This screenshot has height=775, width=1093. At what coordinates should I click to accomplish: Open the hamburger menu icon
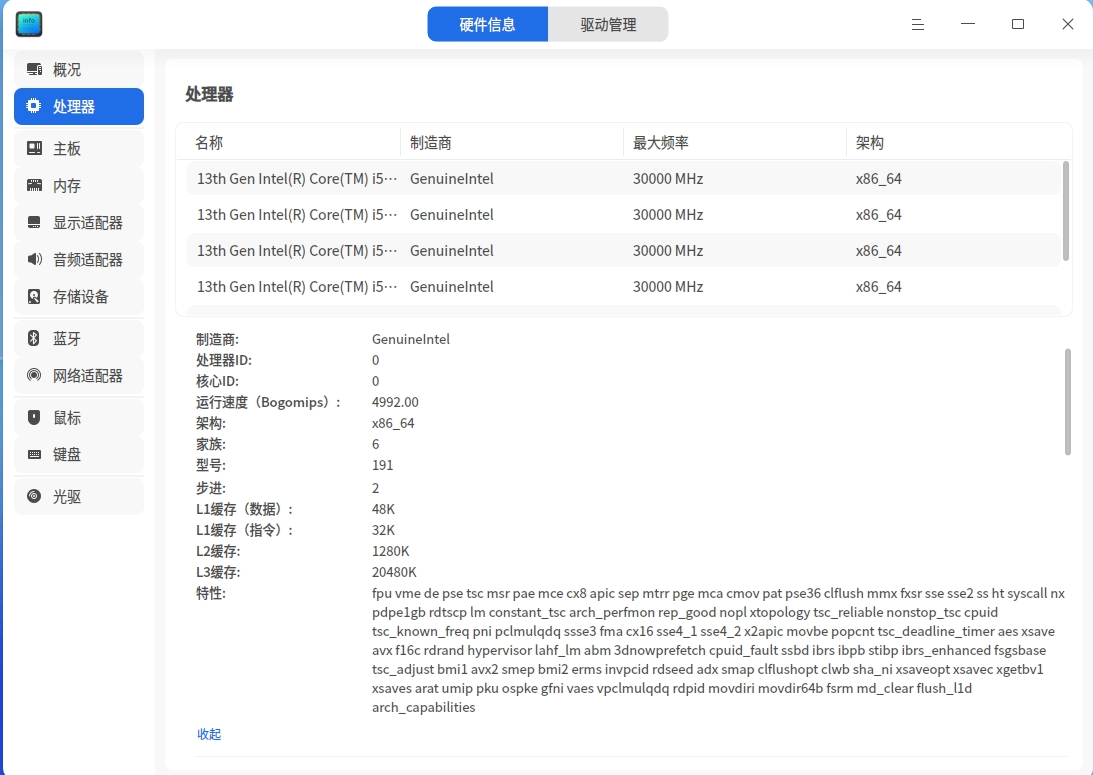click(917, 24)
